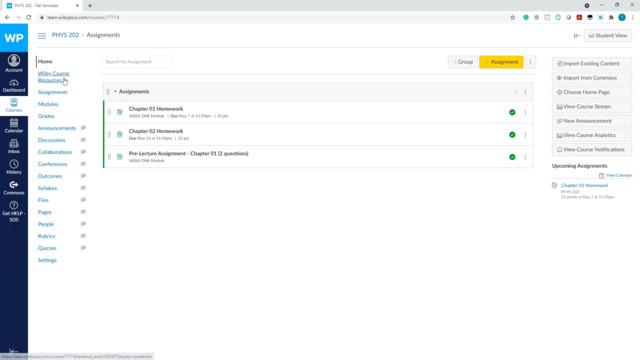The image size is (640, 360).
Task: Click the browser address bar
Action: pyautogui.click(x=273, y=18)
